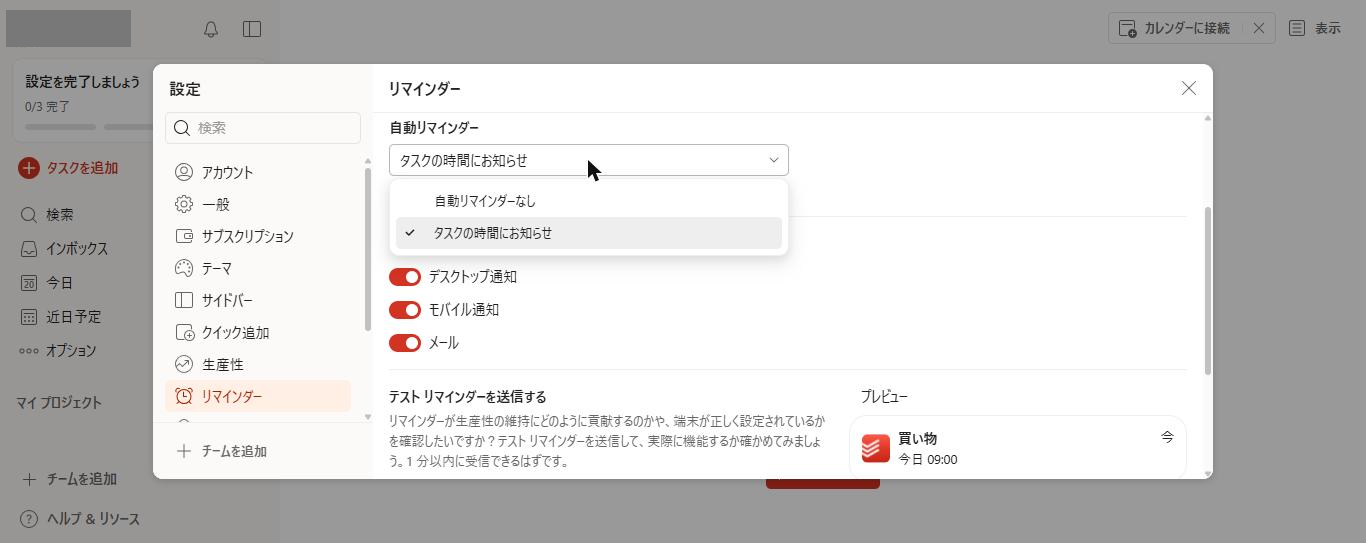The image size is (1366, 543).
Task: Click the 0/3 完了 progress text
Action: point(47,106)
